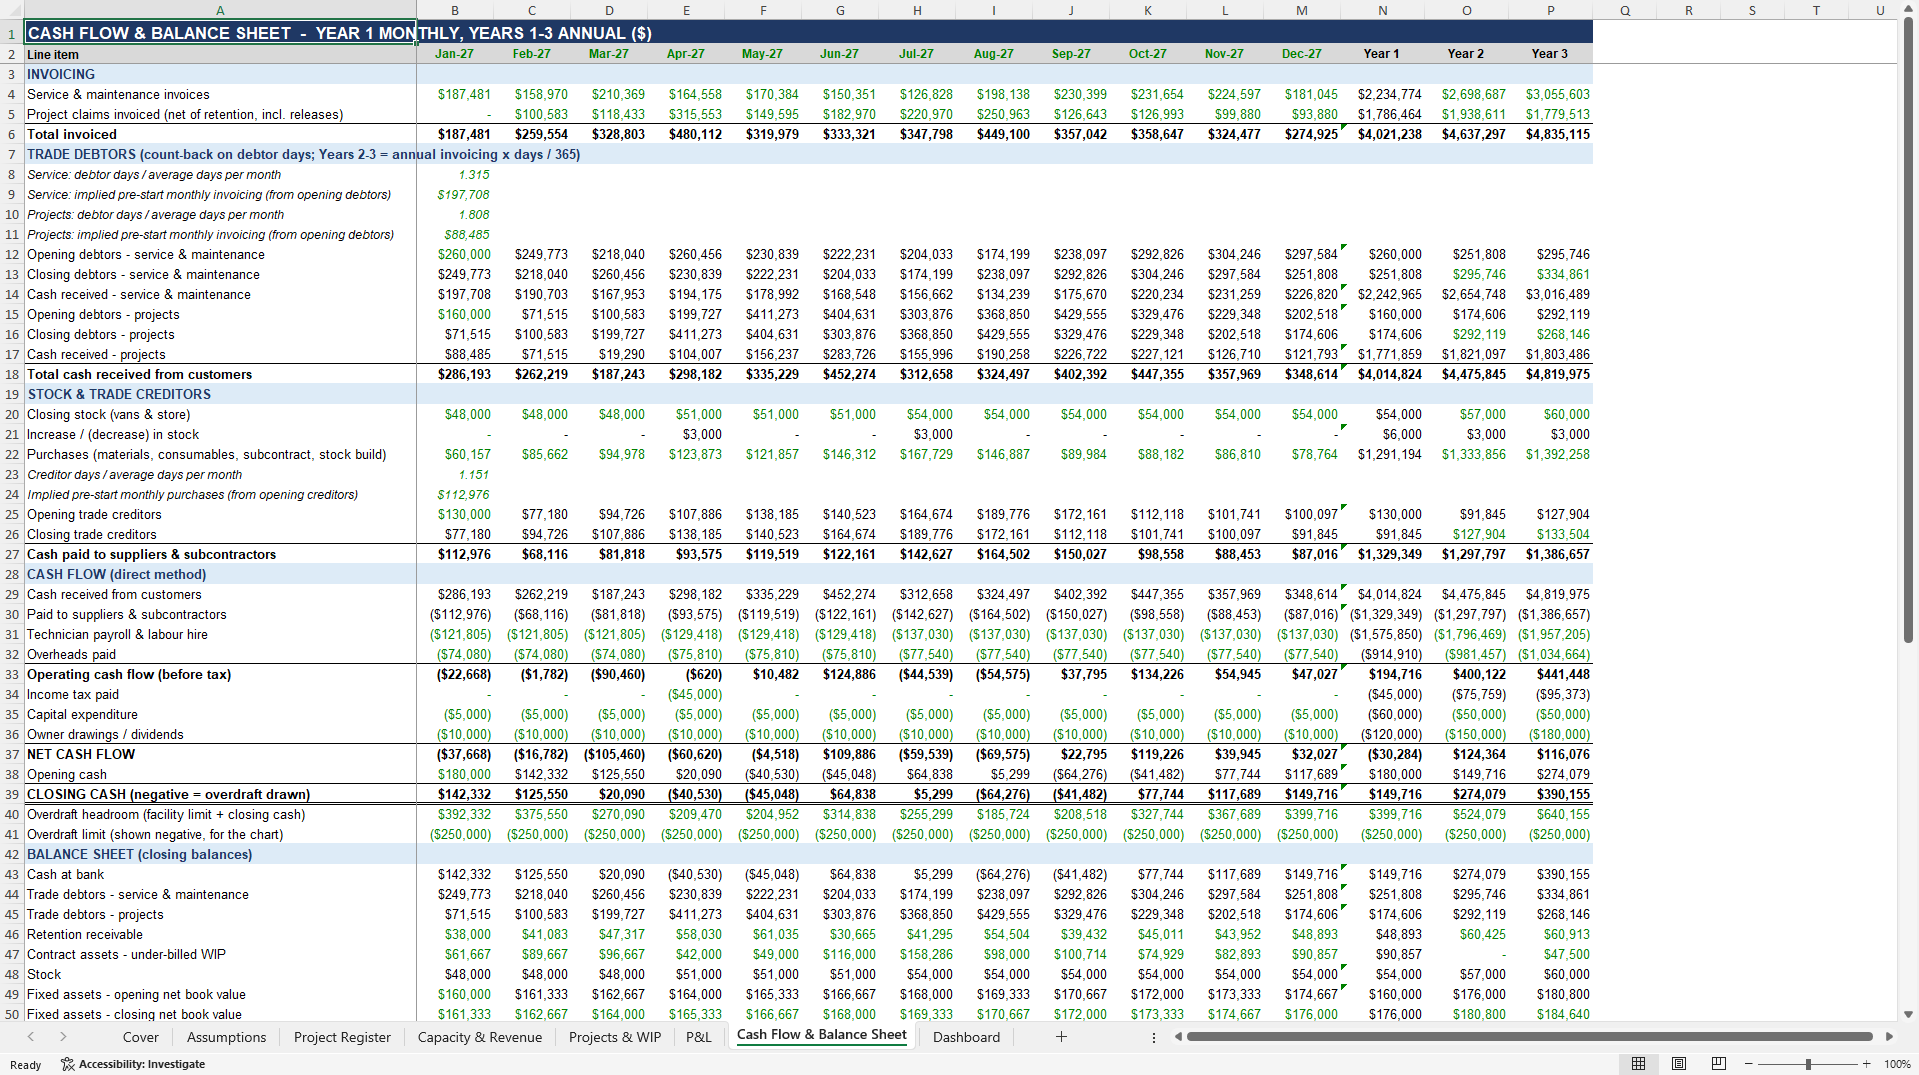Click the zoom in plus button
The image size is (1919, 1075).
coord(1866,1064)
